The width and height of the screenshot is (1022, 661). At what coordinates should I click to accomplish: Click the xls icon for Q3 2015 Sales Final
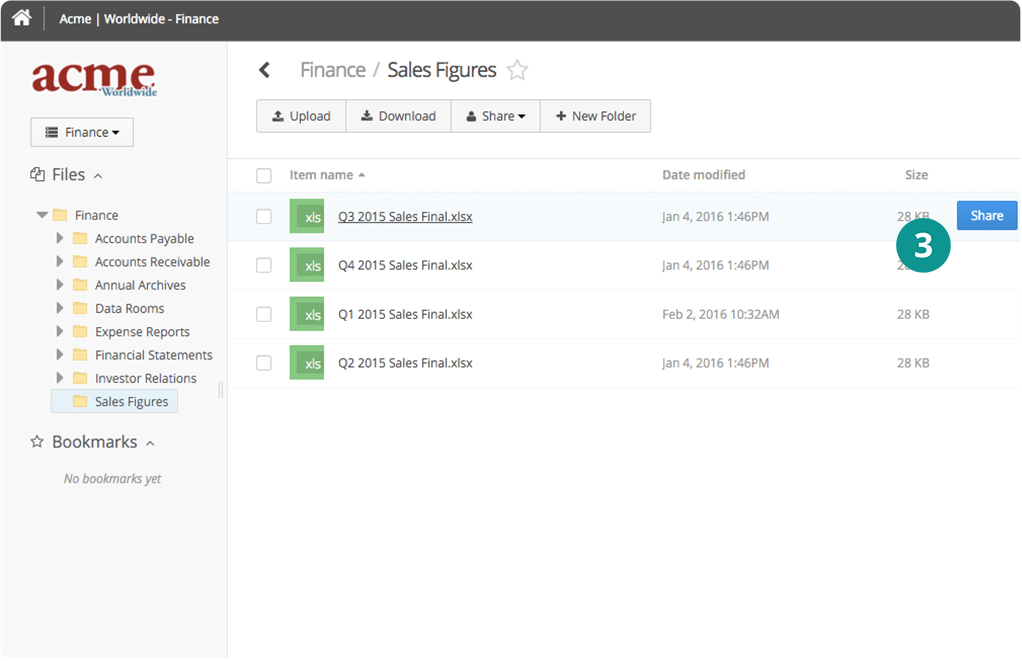point(307,217)
